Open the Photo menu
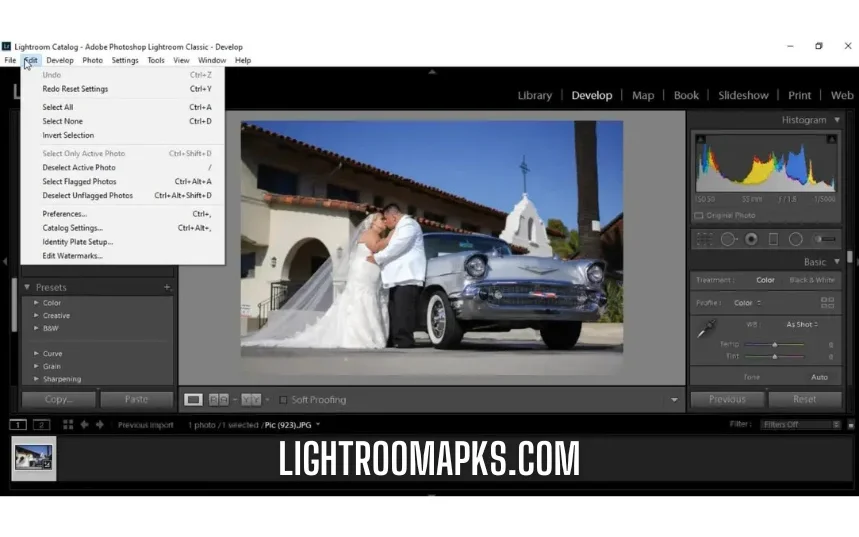This screenshot has width=859, height=537. [93, 60]
